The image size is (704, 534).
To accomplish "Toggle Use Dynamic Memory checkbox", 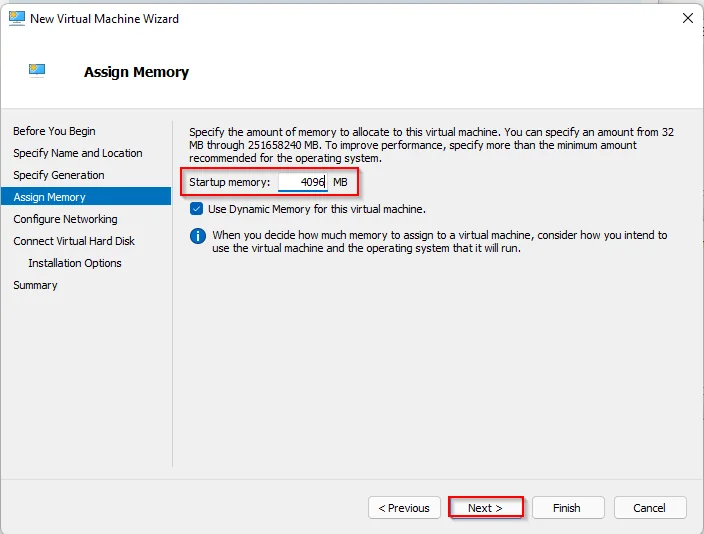I will click(x=196, y=209).
